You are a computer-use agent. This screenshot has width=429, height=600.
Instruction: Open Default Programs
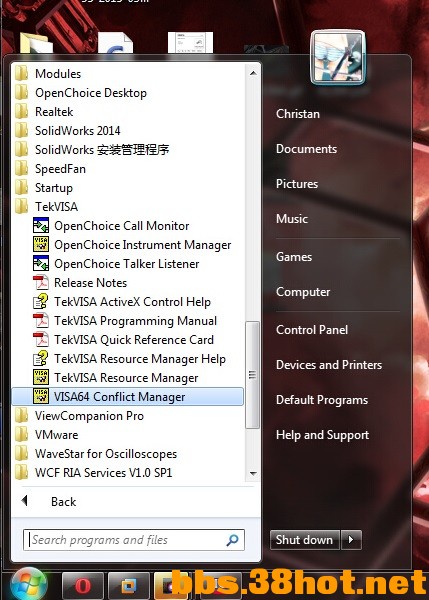coord(322,400)
